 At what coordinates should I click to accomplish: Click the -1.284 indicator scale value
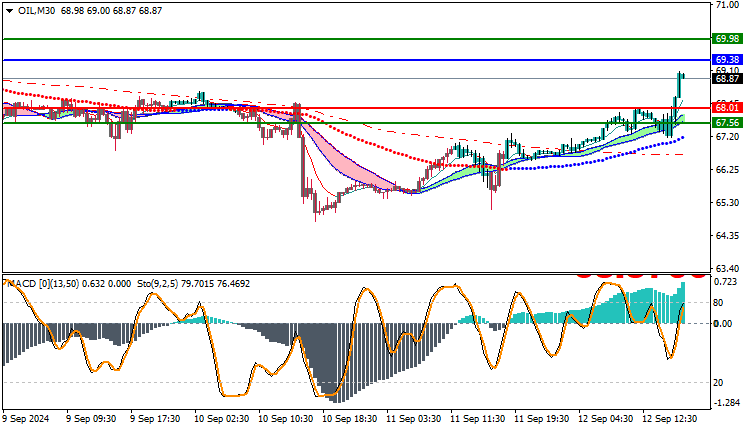(x=727, y=403)
